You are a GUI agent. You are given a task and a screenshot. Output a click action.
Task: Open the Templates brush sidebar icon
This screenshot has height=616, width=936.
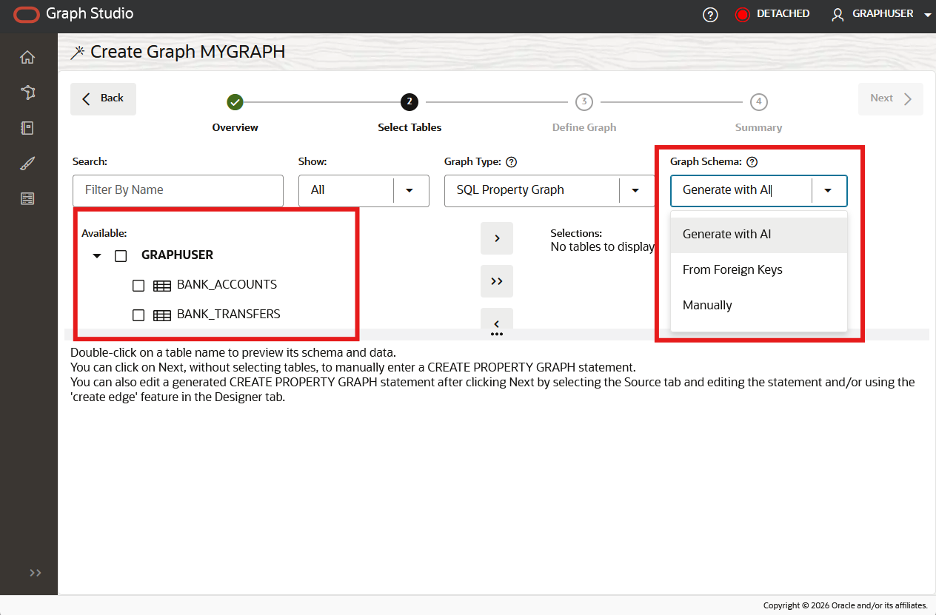(27, 163)
